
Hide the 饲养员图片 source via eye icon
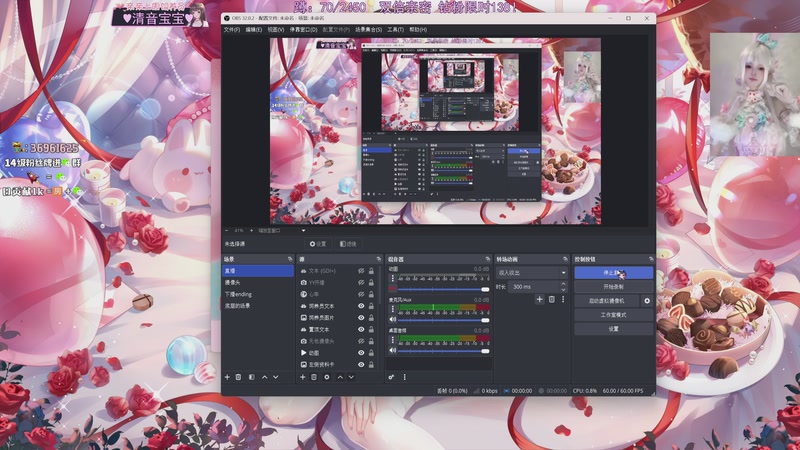(x=361, y=318)
